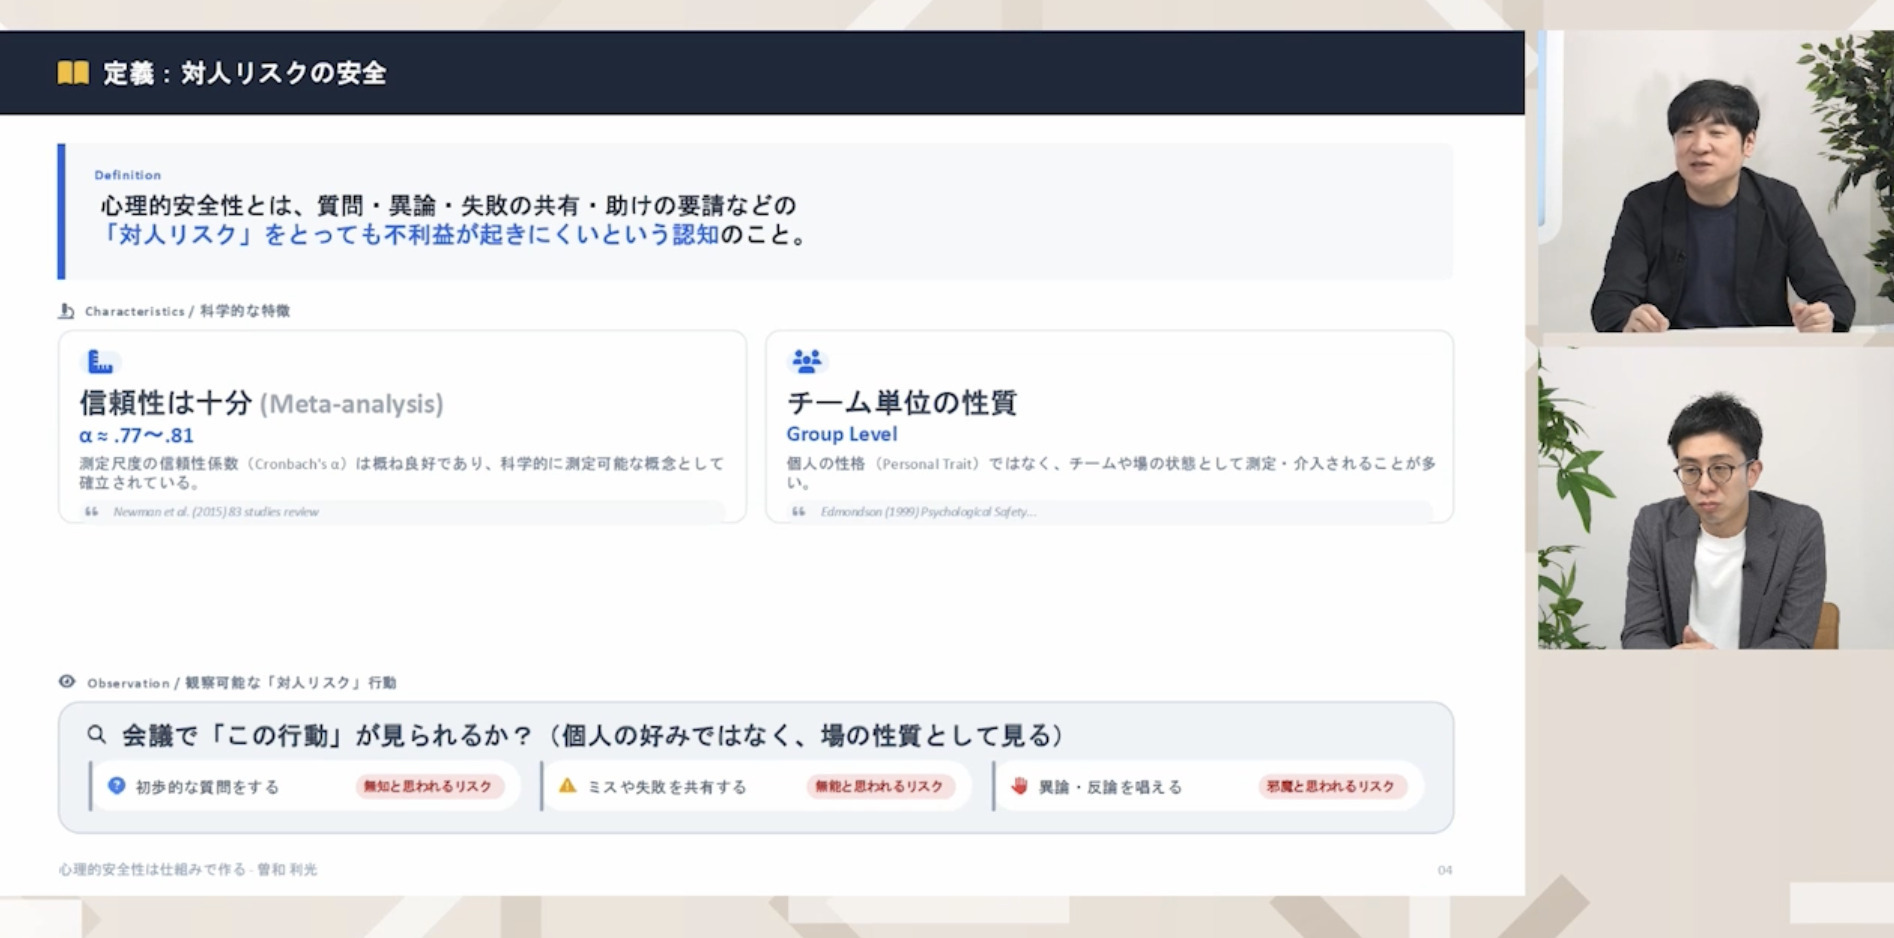Image resolution: width=1894 pixels, height=938 pixels.
Task: Select the webcam feed of speaker in black jacket
Action: pyautogui.click(x=1716, y=181)
